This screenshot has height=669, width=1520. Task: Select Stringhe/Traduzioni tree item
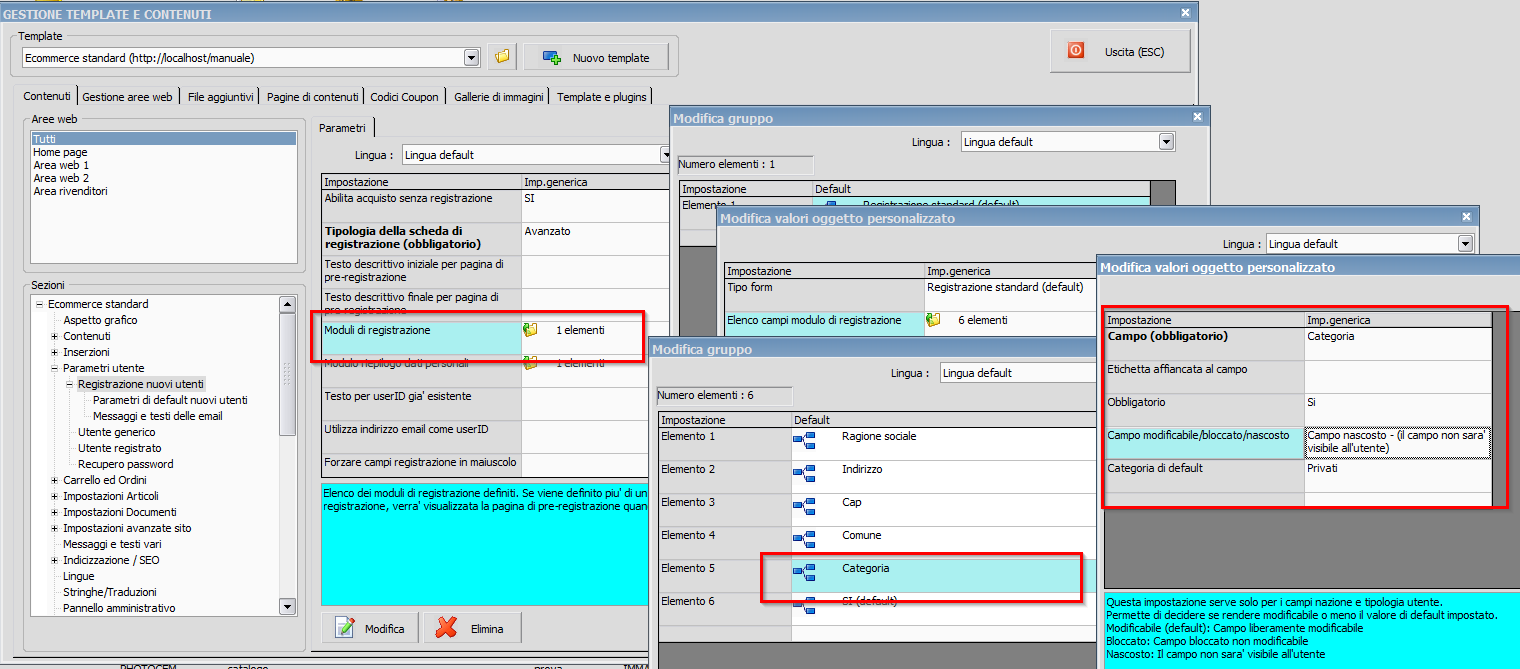click(x=109, y=592)
